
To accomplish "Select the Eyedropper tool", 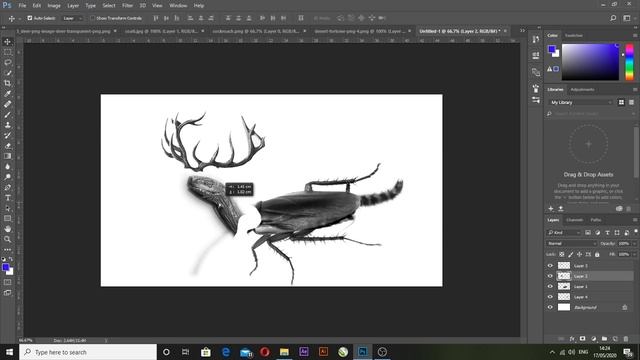I will click(7, 93).
